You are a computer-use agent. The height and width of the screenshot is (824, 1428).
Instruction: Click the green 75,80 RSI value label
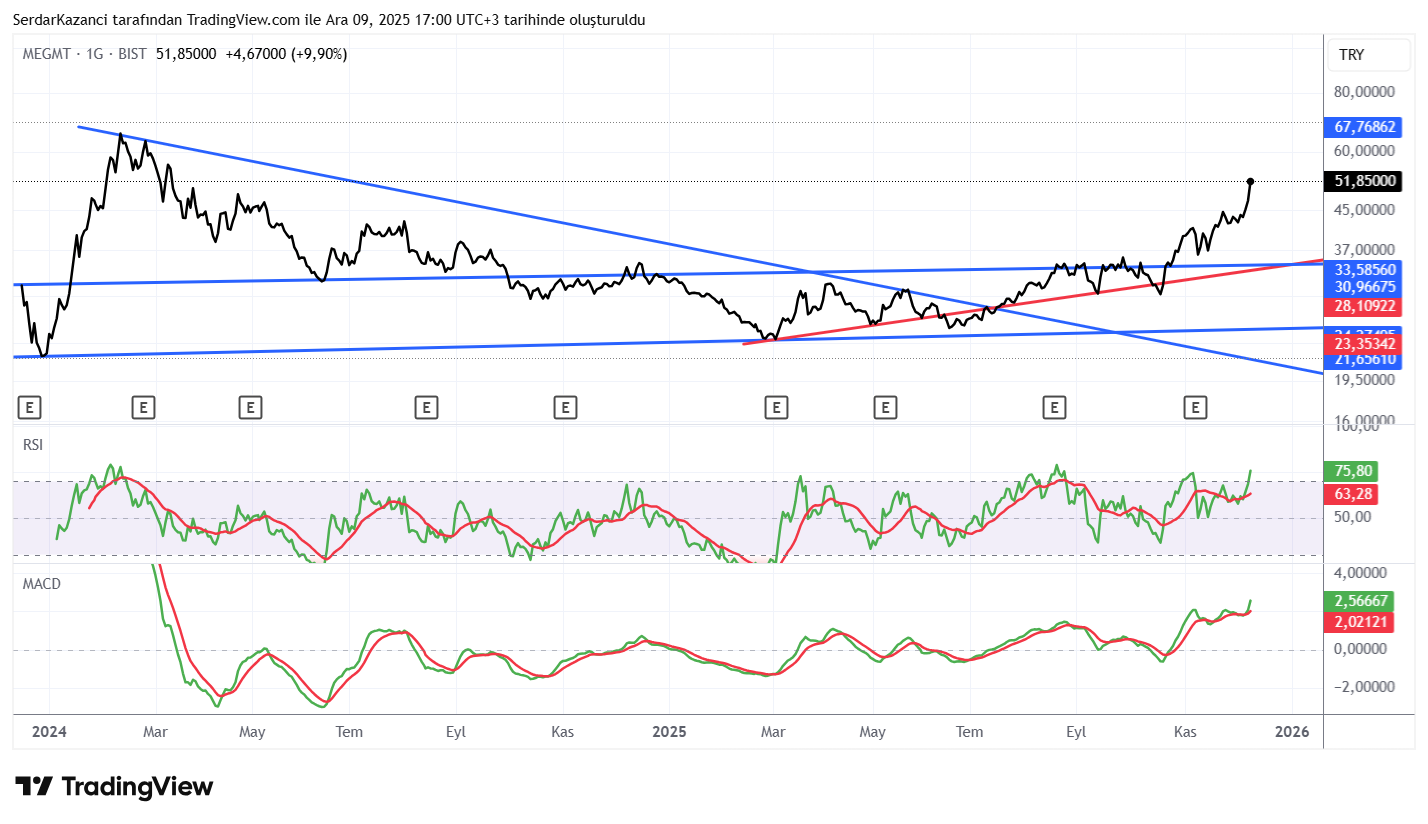[x=1348, y=471]
